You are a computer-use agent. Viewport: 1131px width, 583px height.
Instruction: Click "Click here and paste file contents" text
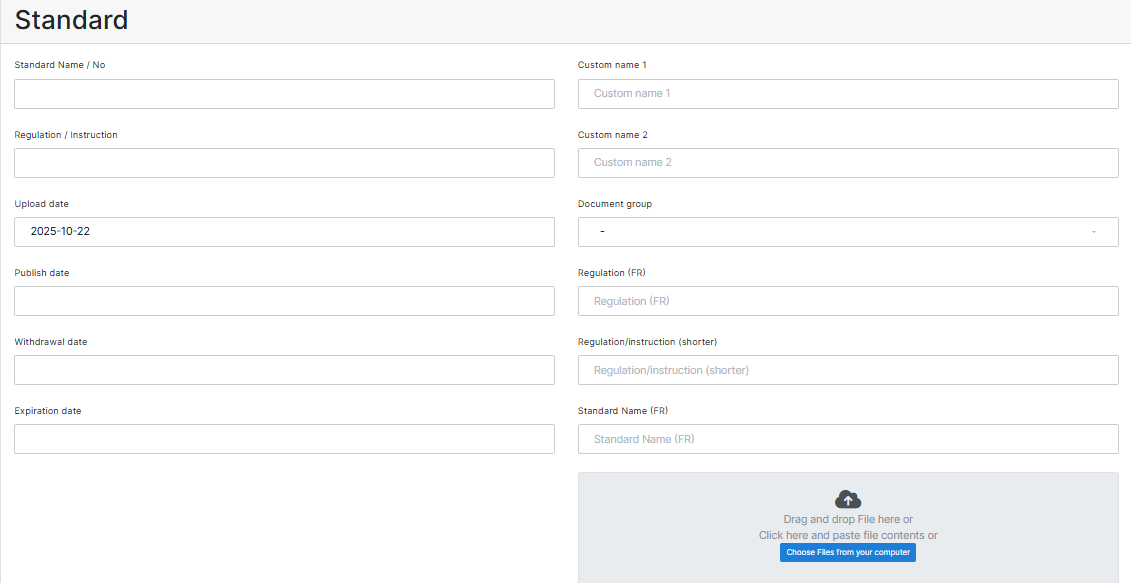[847, 535]
